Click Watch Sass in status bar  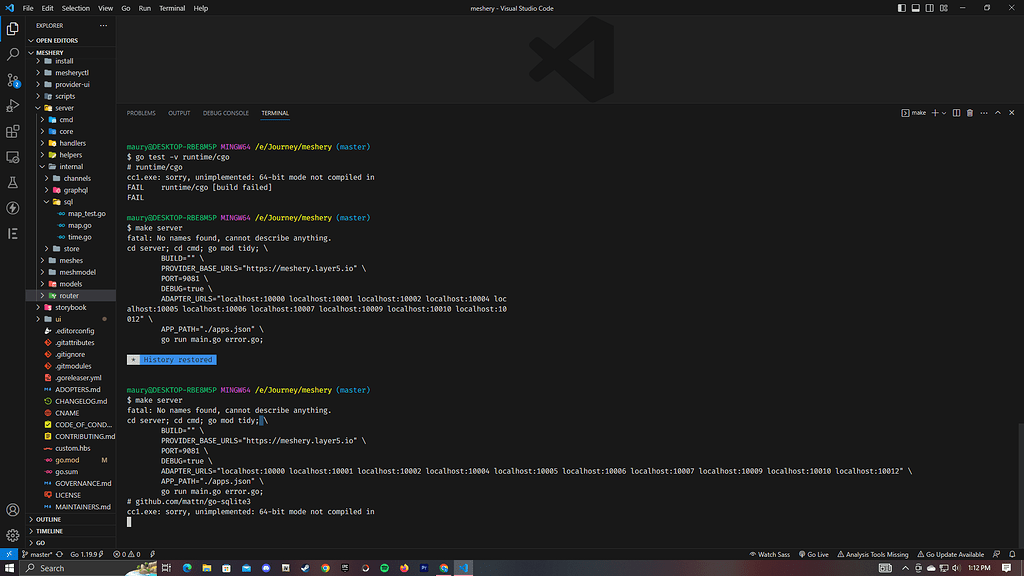click(769, 554)
